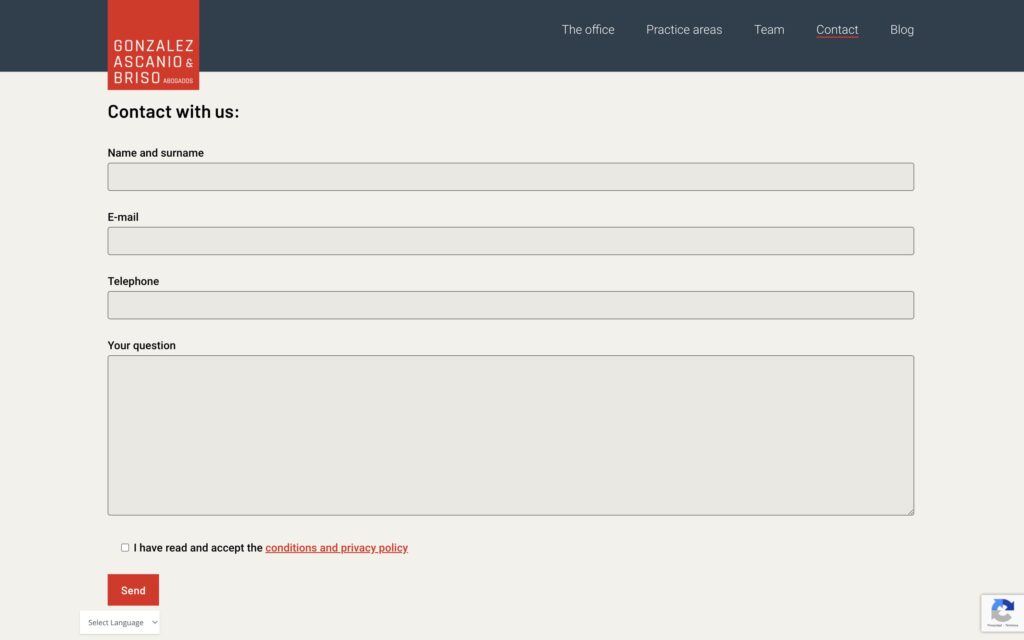Click the Gonzalez Ascanio & Briso logo

pyautogui.click(x=153, y=46)
